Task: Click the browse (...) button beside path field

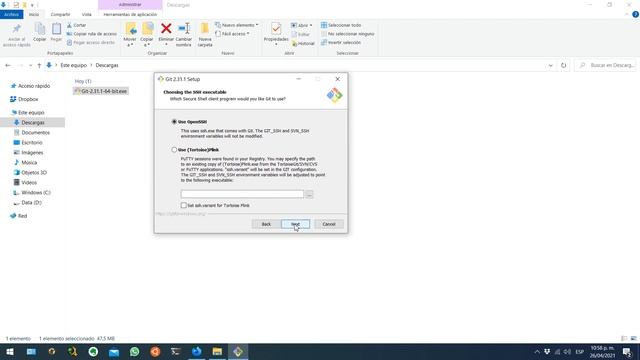Action: click(309, 194)
